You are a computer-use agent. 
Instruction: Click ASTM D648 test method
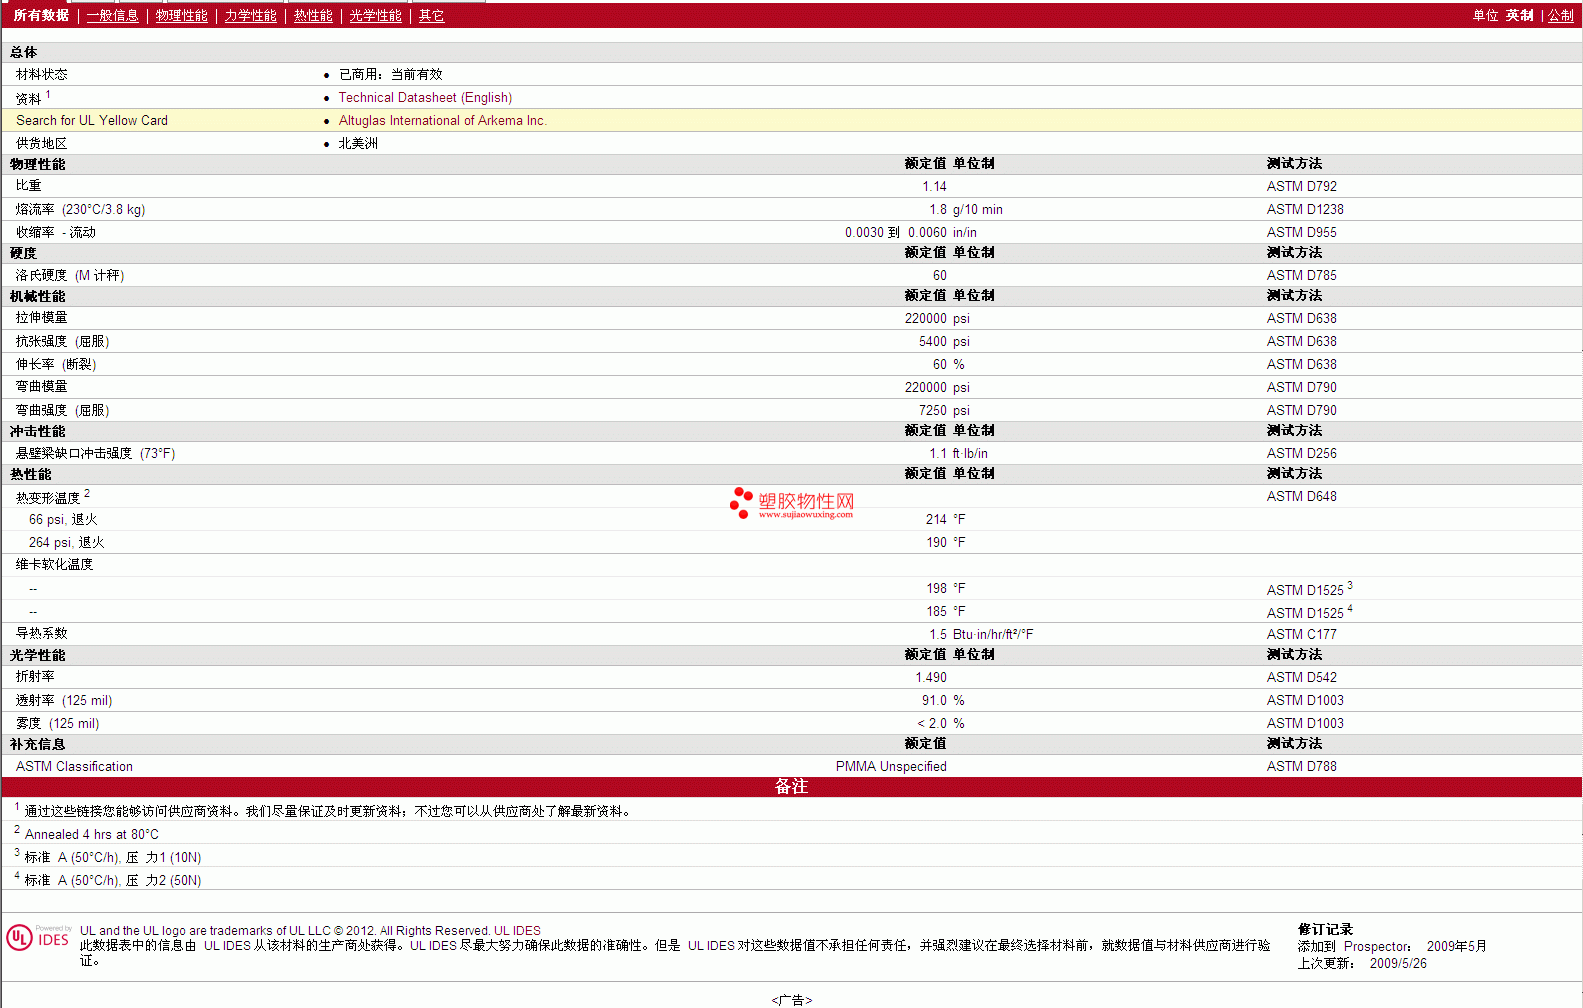pos(1301,497)
